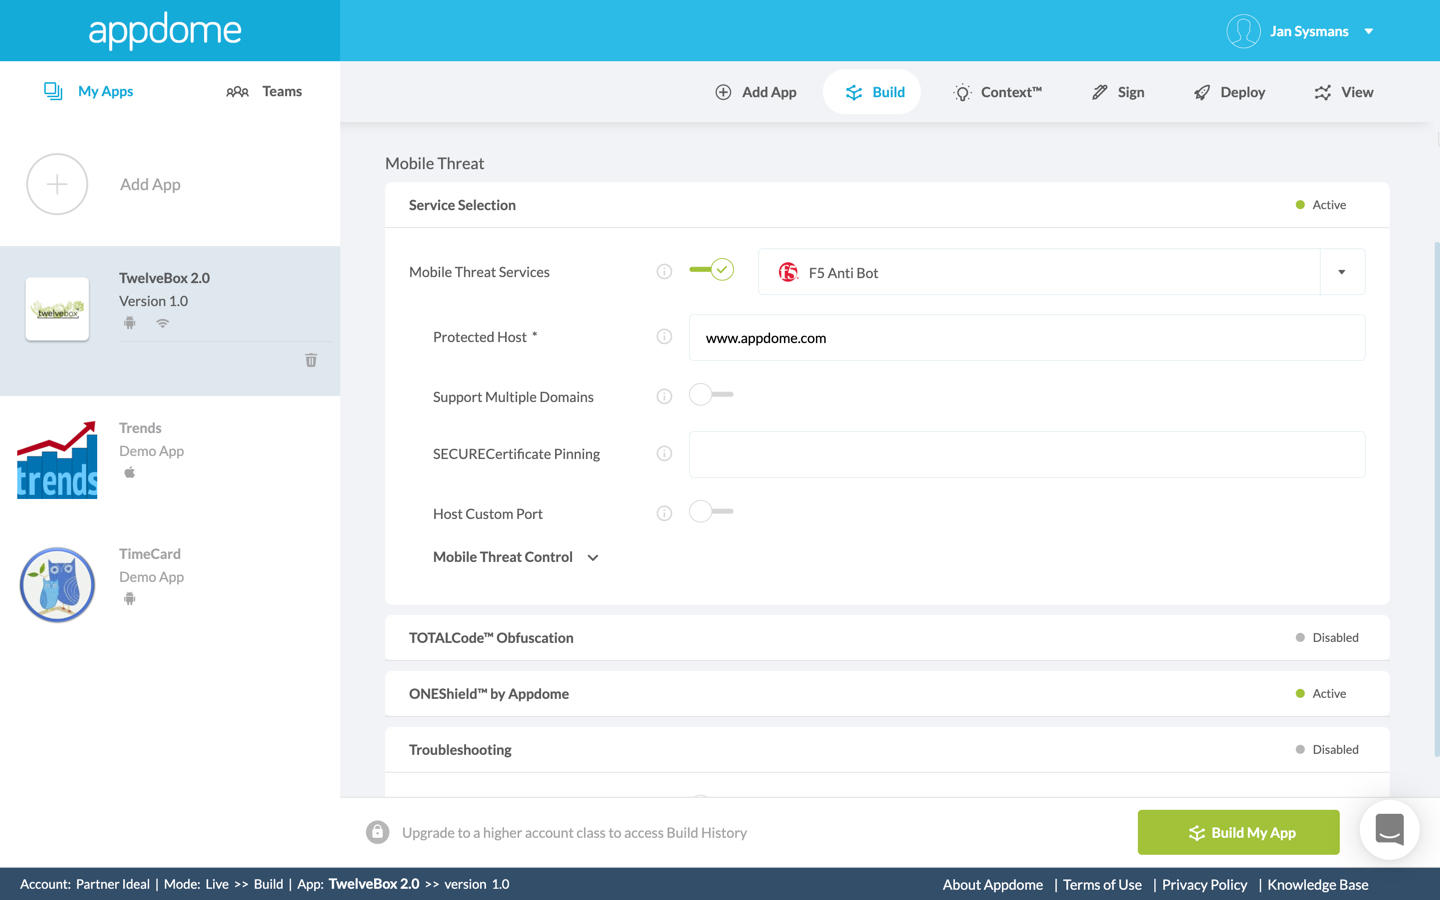Open Terms of Use link

pos(1102,885)
